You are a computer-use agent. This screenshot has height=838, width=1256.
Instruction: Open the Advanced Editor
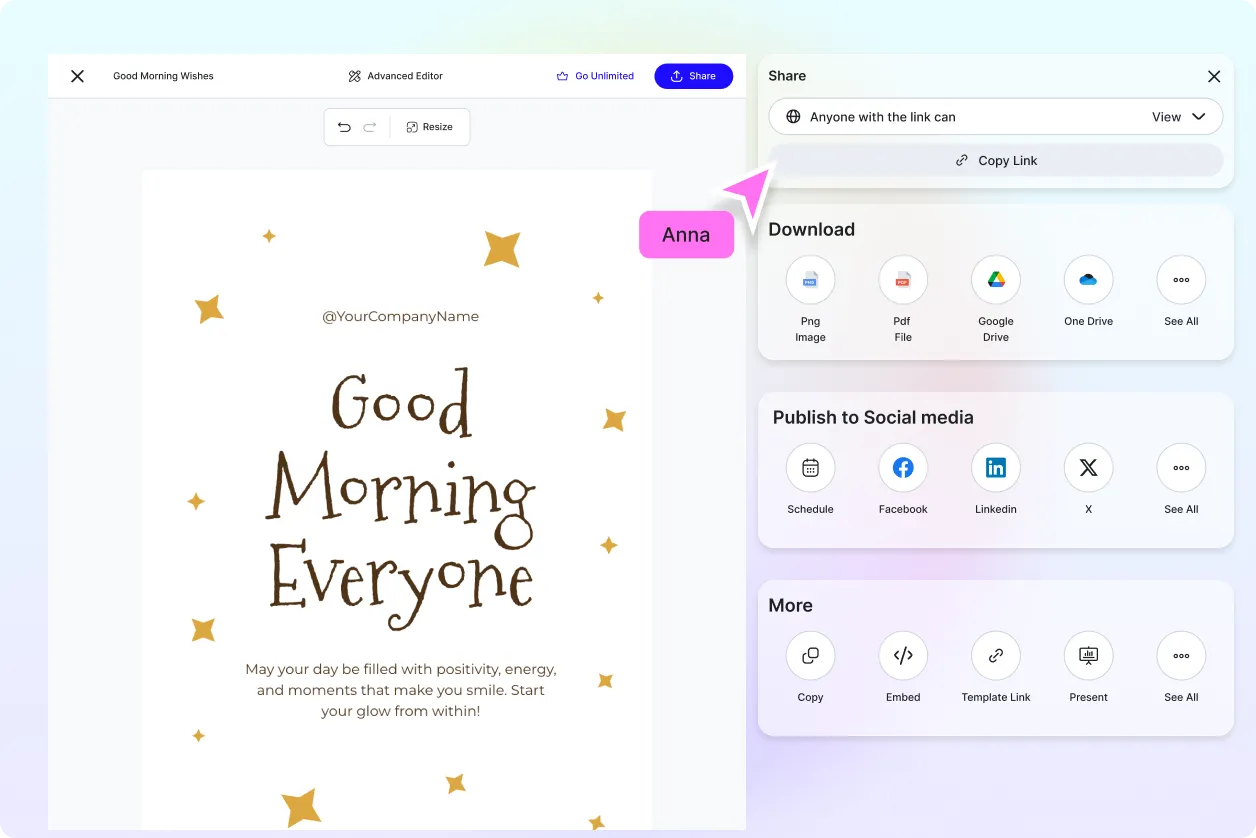coord(395,76)
